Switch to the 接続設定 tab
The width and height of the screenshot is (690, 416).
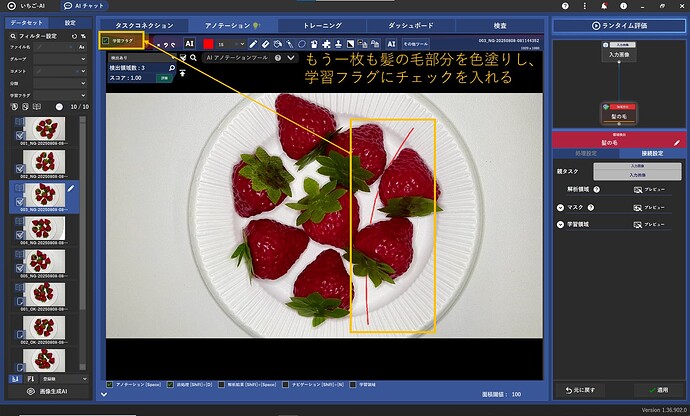click(x=652, y=153)
